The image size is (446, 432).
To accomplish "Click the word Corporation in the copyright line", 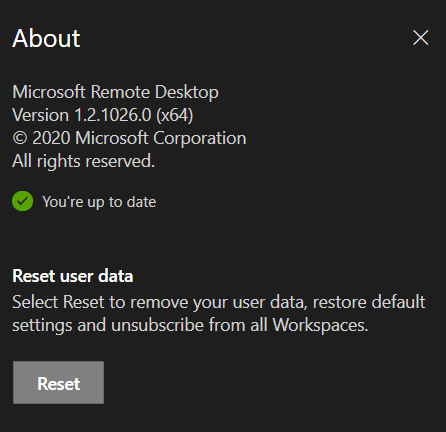I will pos(200,139).
